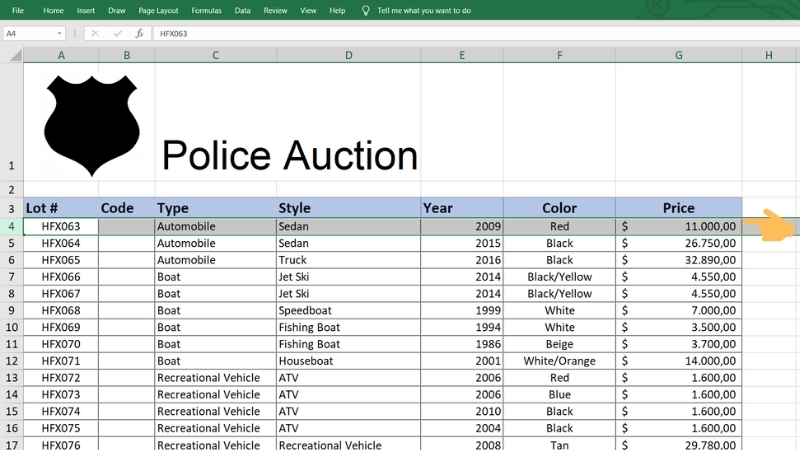Open the Help tab
The width and height of the screenshot is (800, 450).
[337, 10]
